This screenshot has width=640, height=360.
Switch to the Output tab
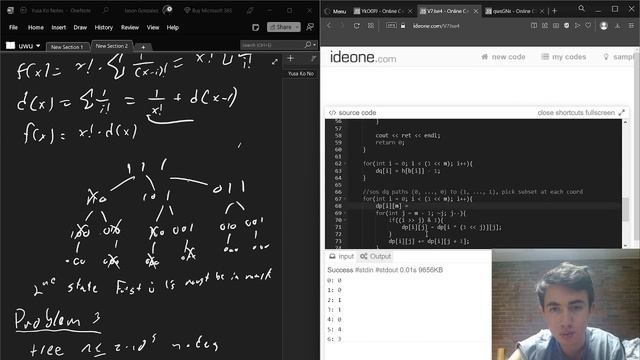(x=376, y=256)
